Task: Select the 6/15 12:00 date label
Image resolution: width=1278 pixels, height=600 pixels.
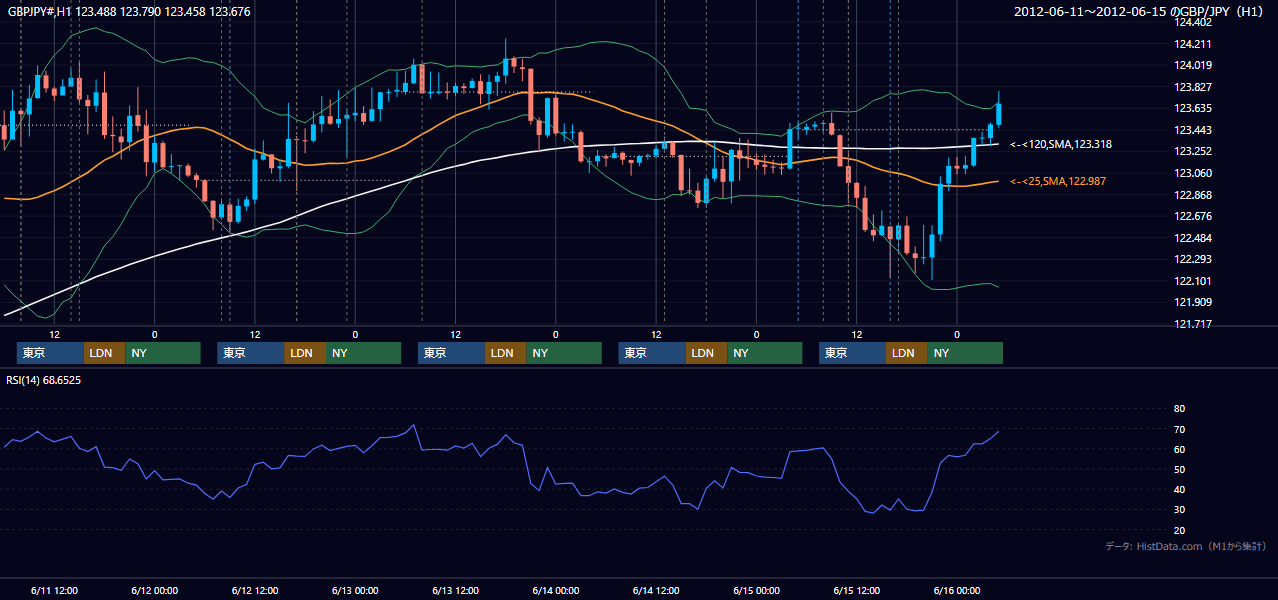Action: click(x=856, y=590)
